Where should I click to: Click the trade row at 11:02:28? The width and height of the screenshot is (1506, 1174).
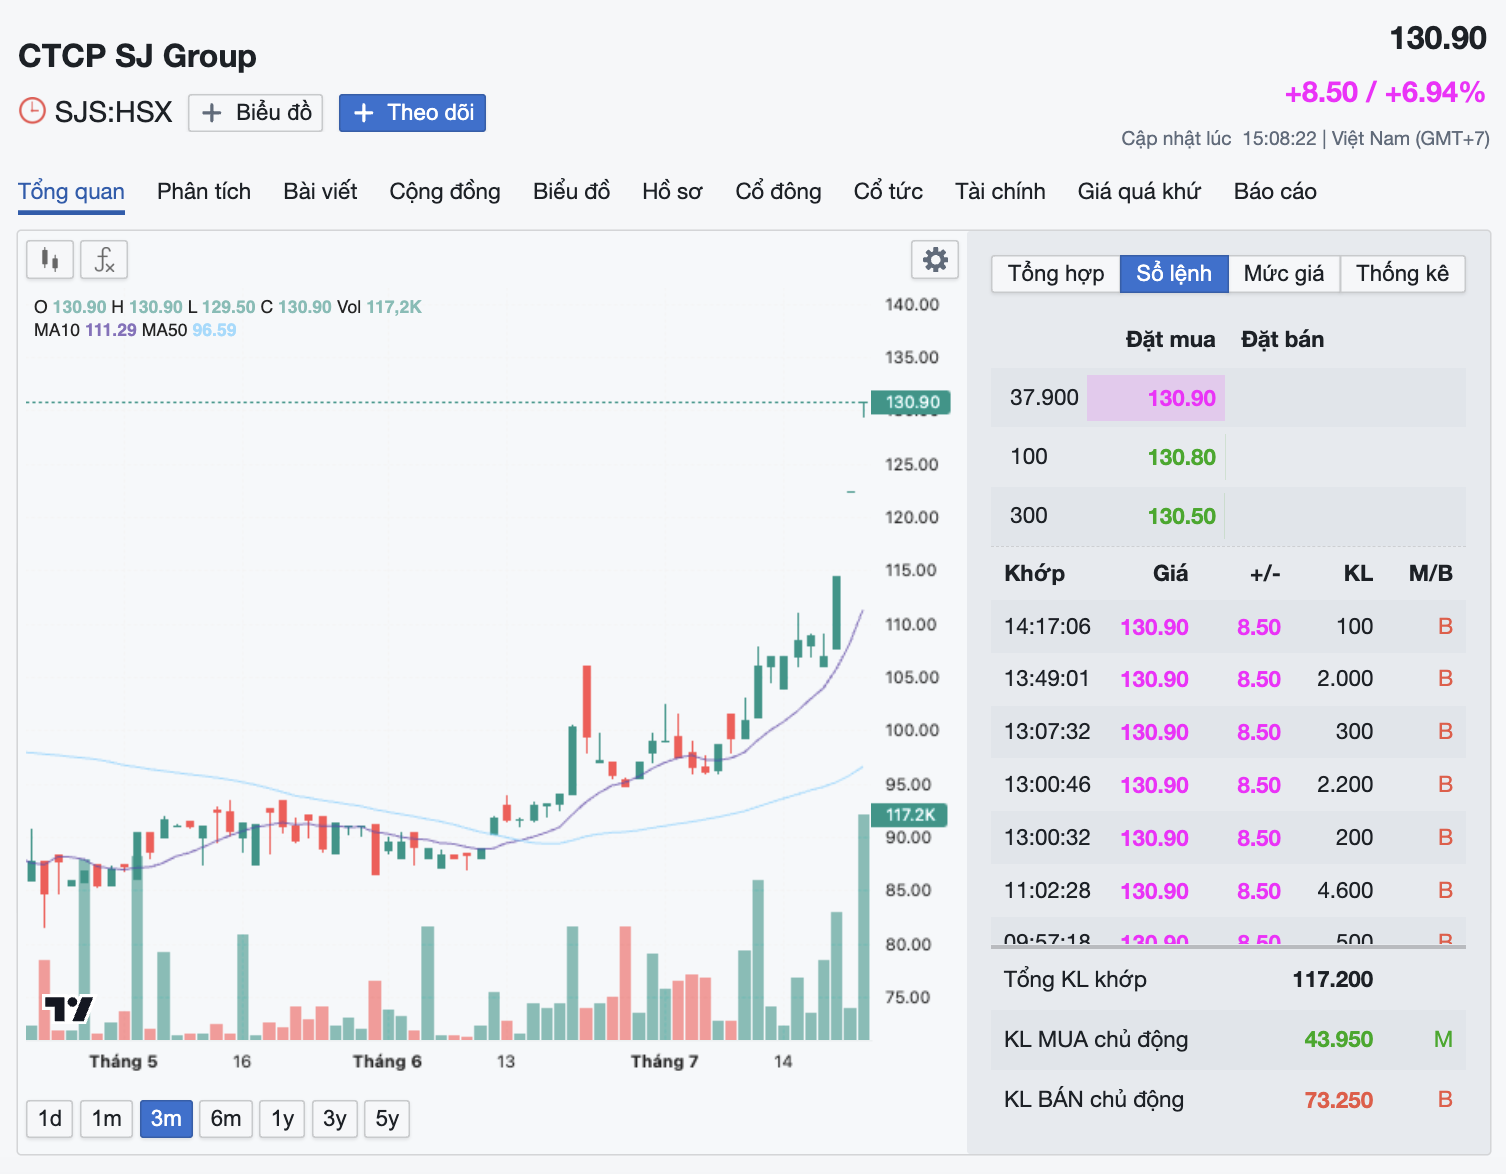pos(1228,891)
